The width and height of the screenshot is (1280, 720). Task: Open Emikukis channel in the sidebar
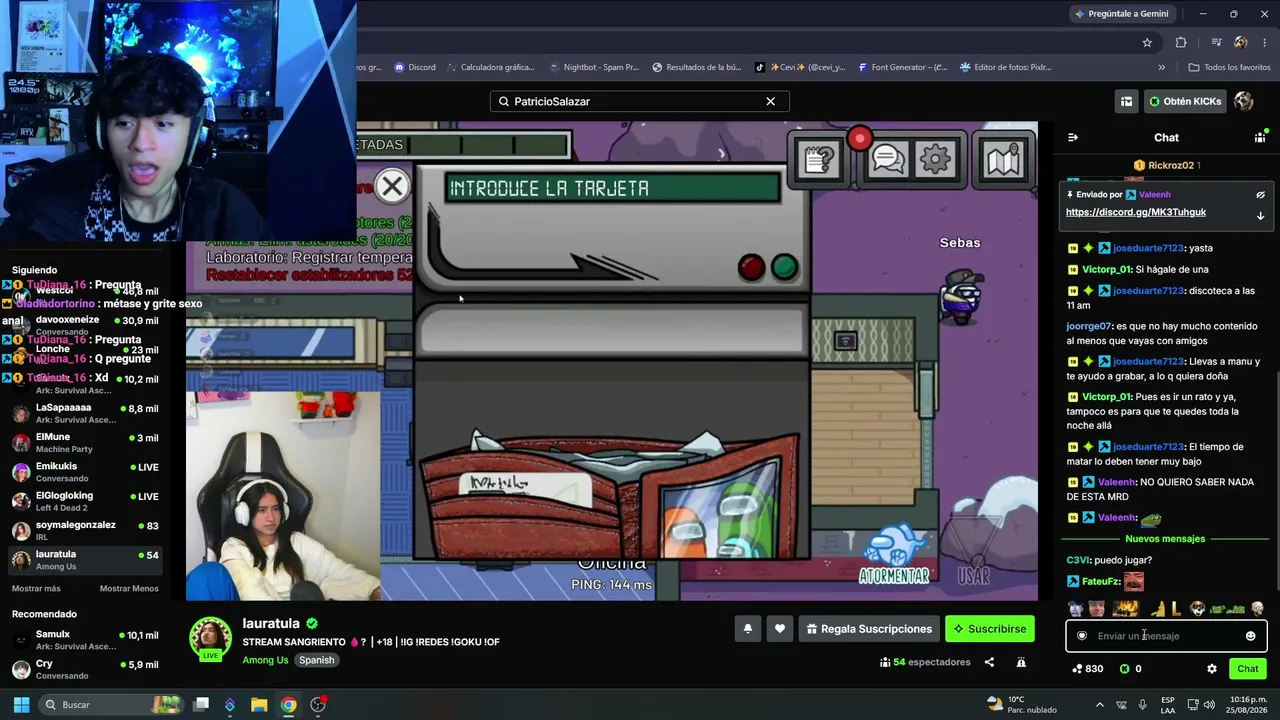tap(84, 472)
